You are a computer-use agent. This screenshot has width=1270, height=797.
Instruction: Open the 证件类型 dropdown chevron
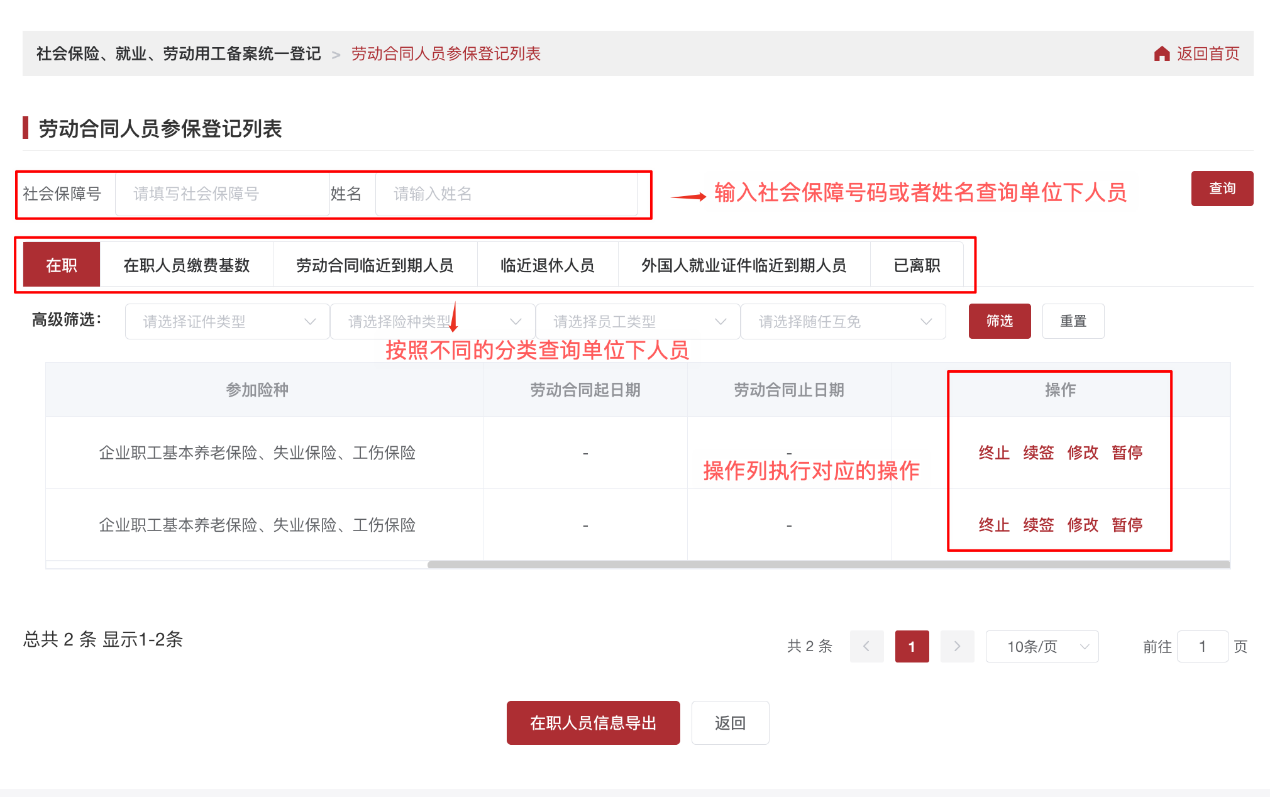click(x=310, y=321)
